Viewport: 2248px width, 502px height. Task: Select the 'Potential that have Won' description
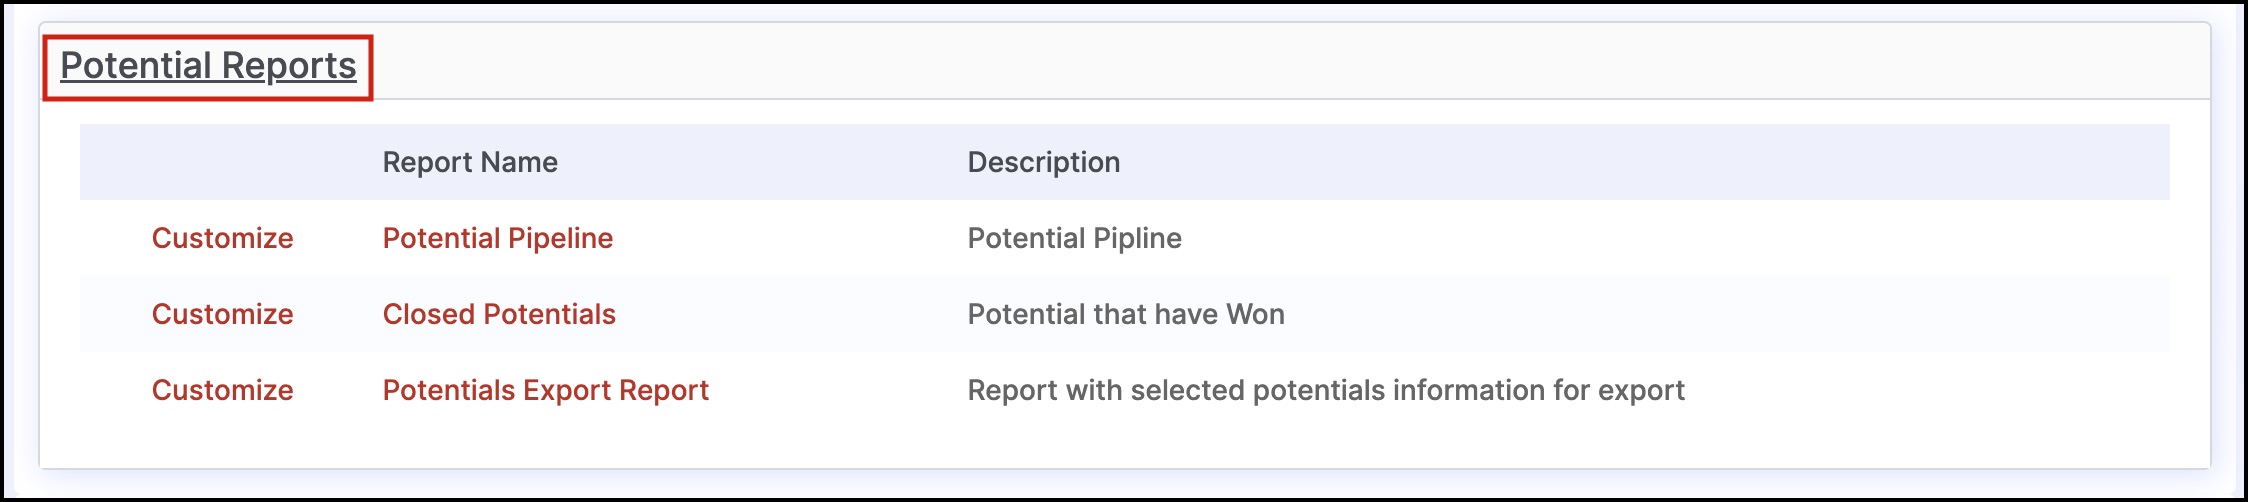point(1126,314)
